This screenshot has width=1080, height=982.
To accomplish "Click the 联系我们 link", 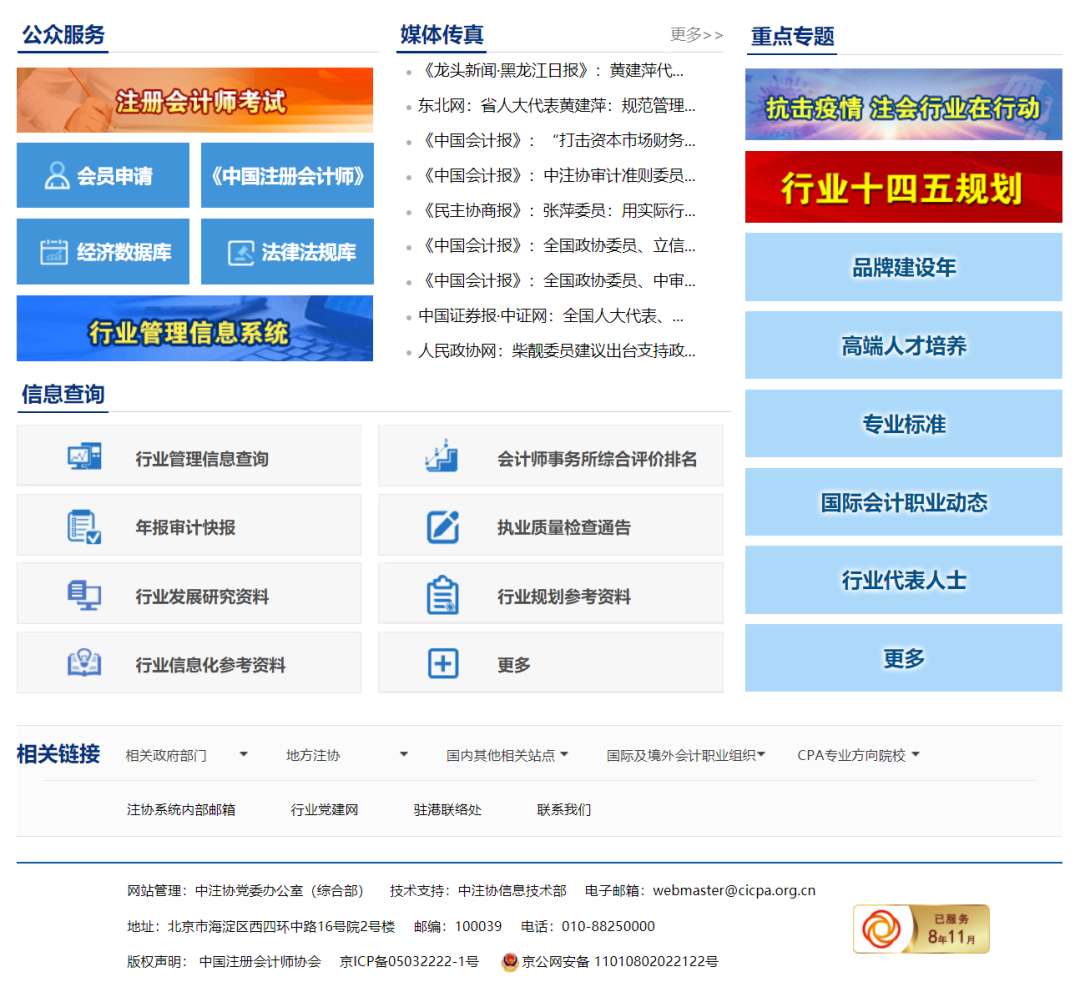I will (x=564, y=810).
